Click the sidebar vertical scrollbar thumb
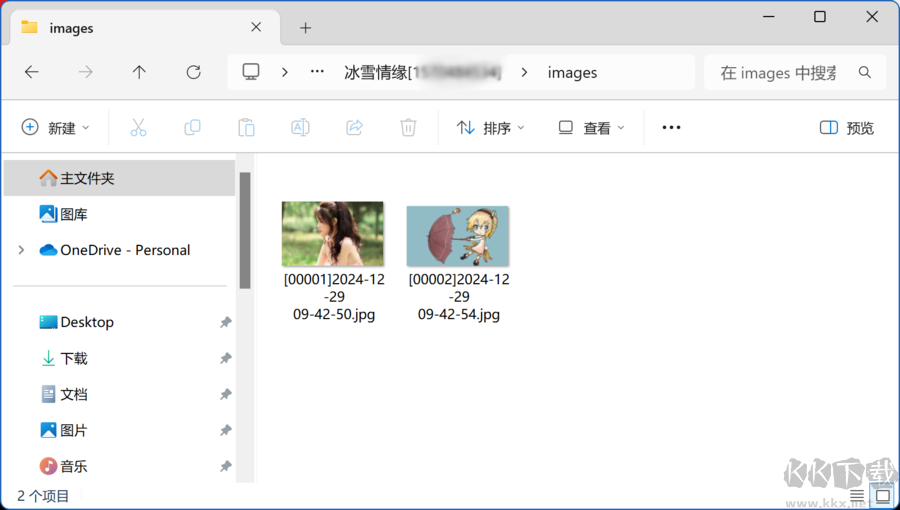 (245, 230)
